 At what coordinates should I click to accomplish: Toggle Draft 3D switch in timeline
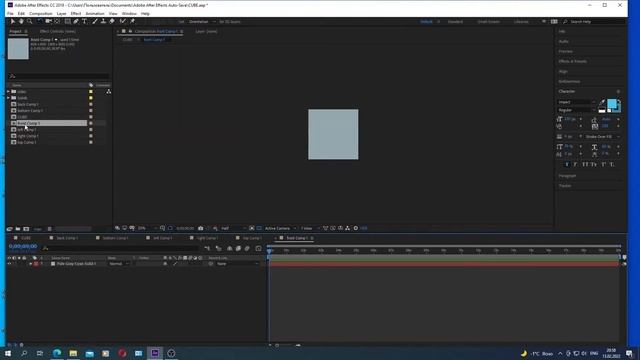point(218,248)
